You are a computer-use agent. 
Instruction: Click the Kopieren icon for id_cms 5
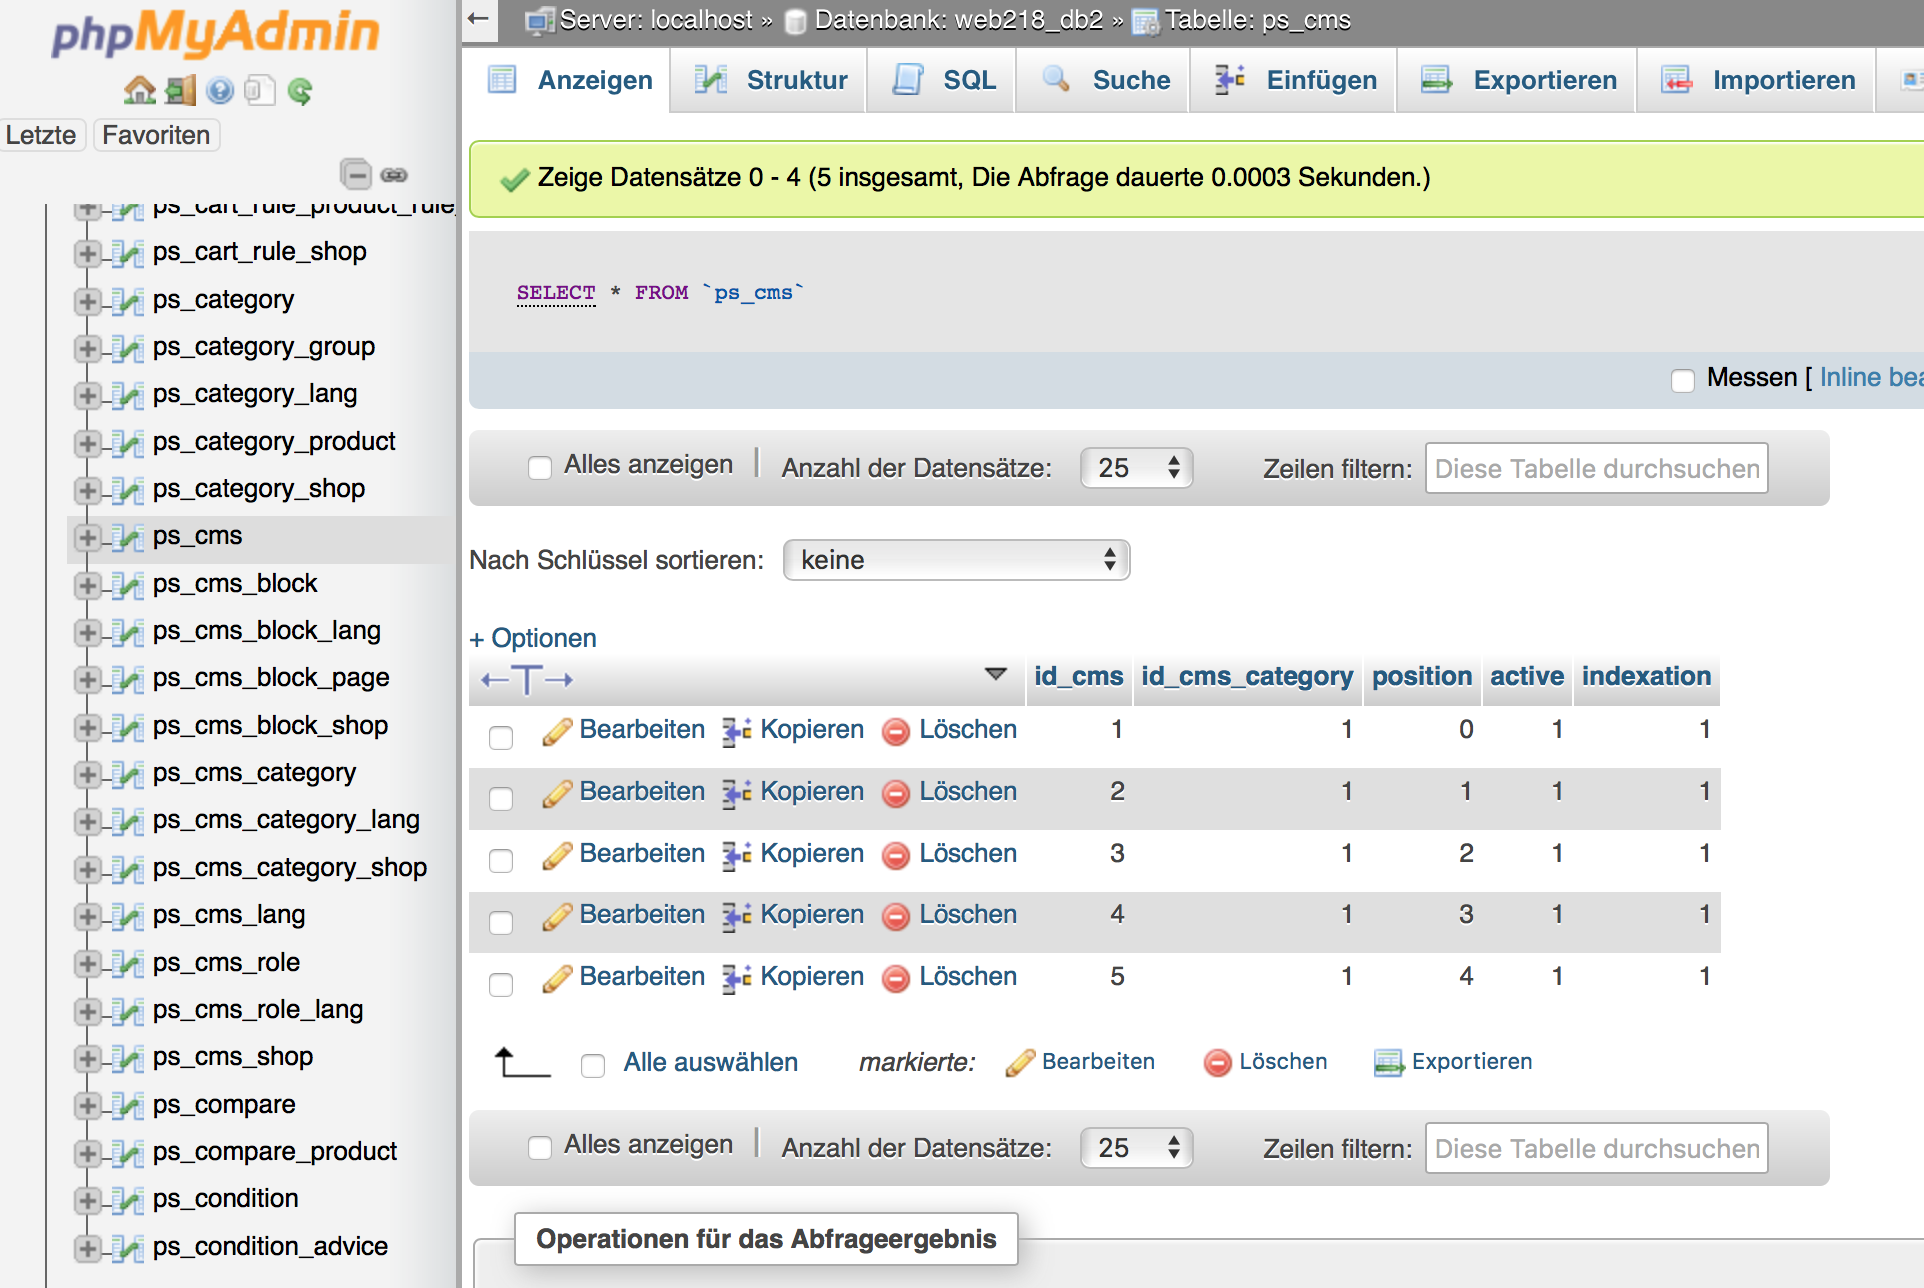(737, 978)
